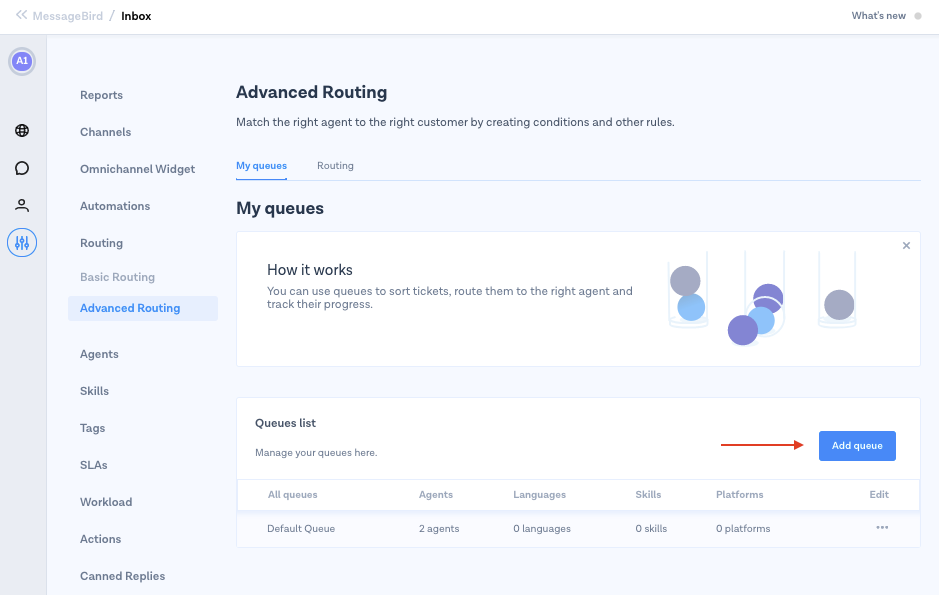The height and width of the screenshot is (595, 939).
Task: Open Reports in settings menu
Action: [x=101, y=95]
